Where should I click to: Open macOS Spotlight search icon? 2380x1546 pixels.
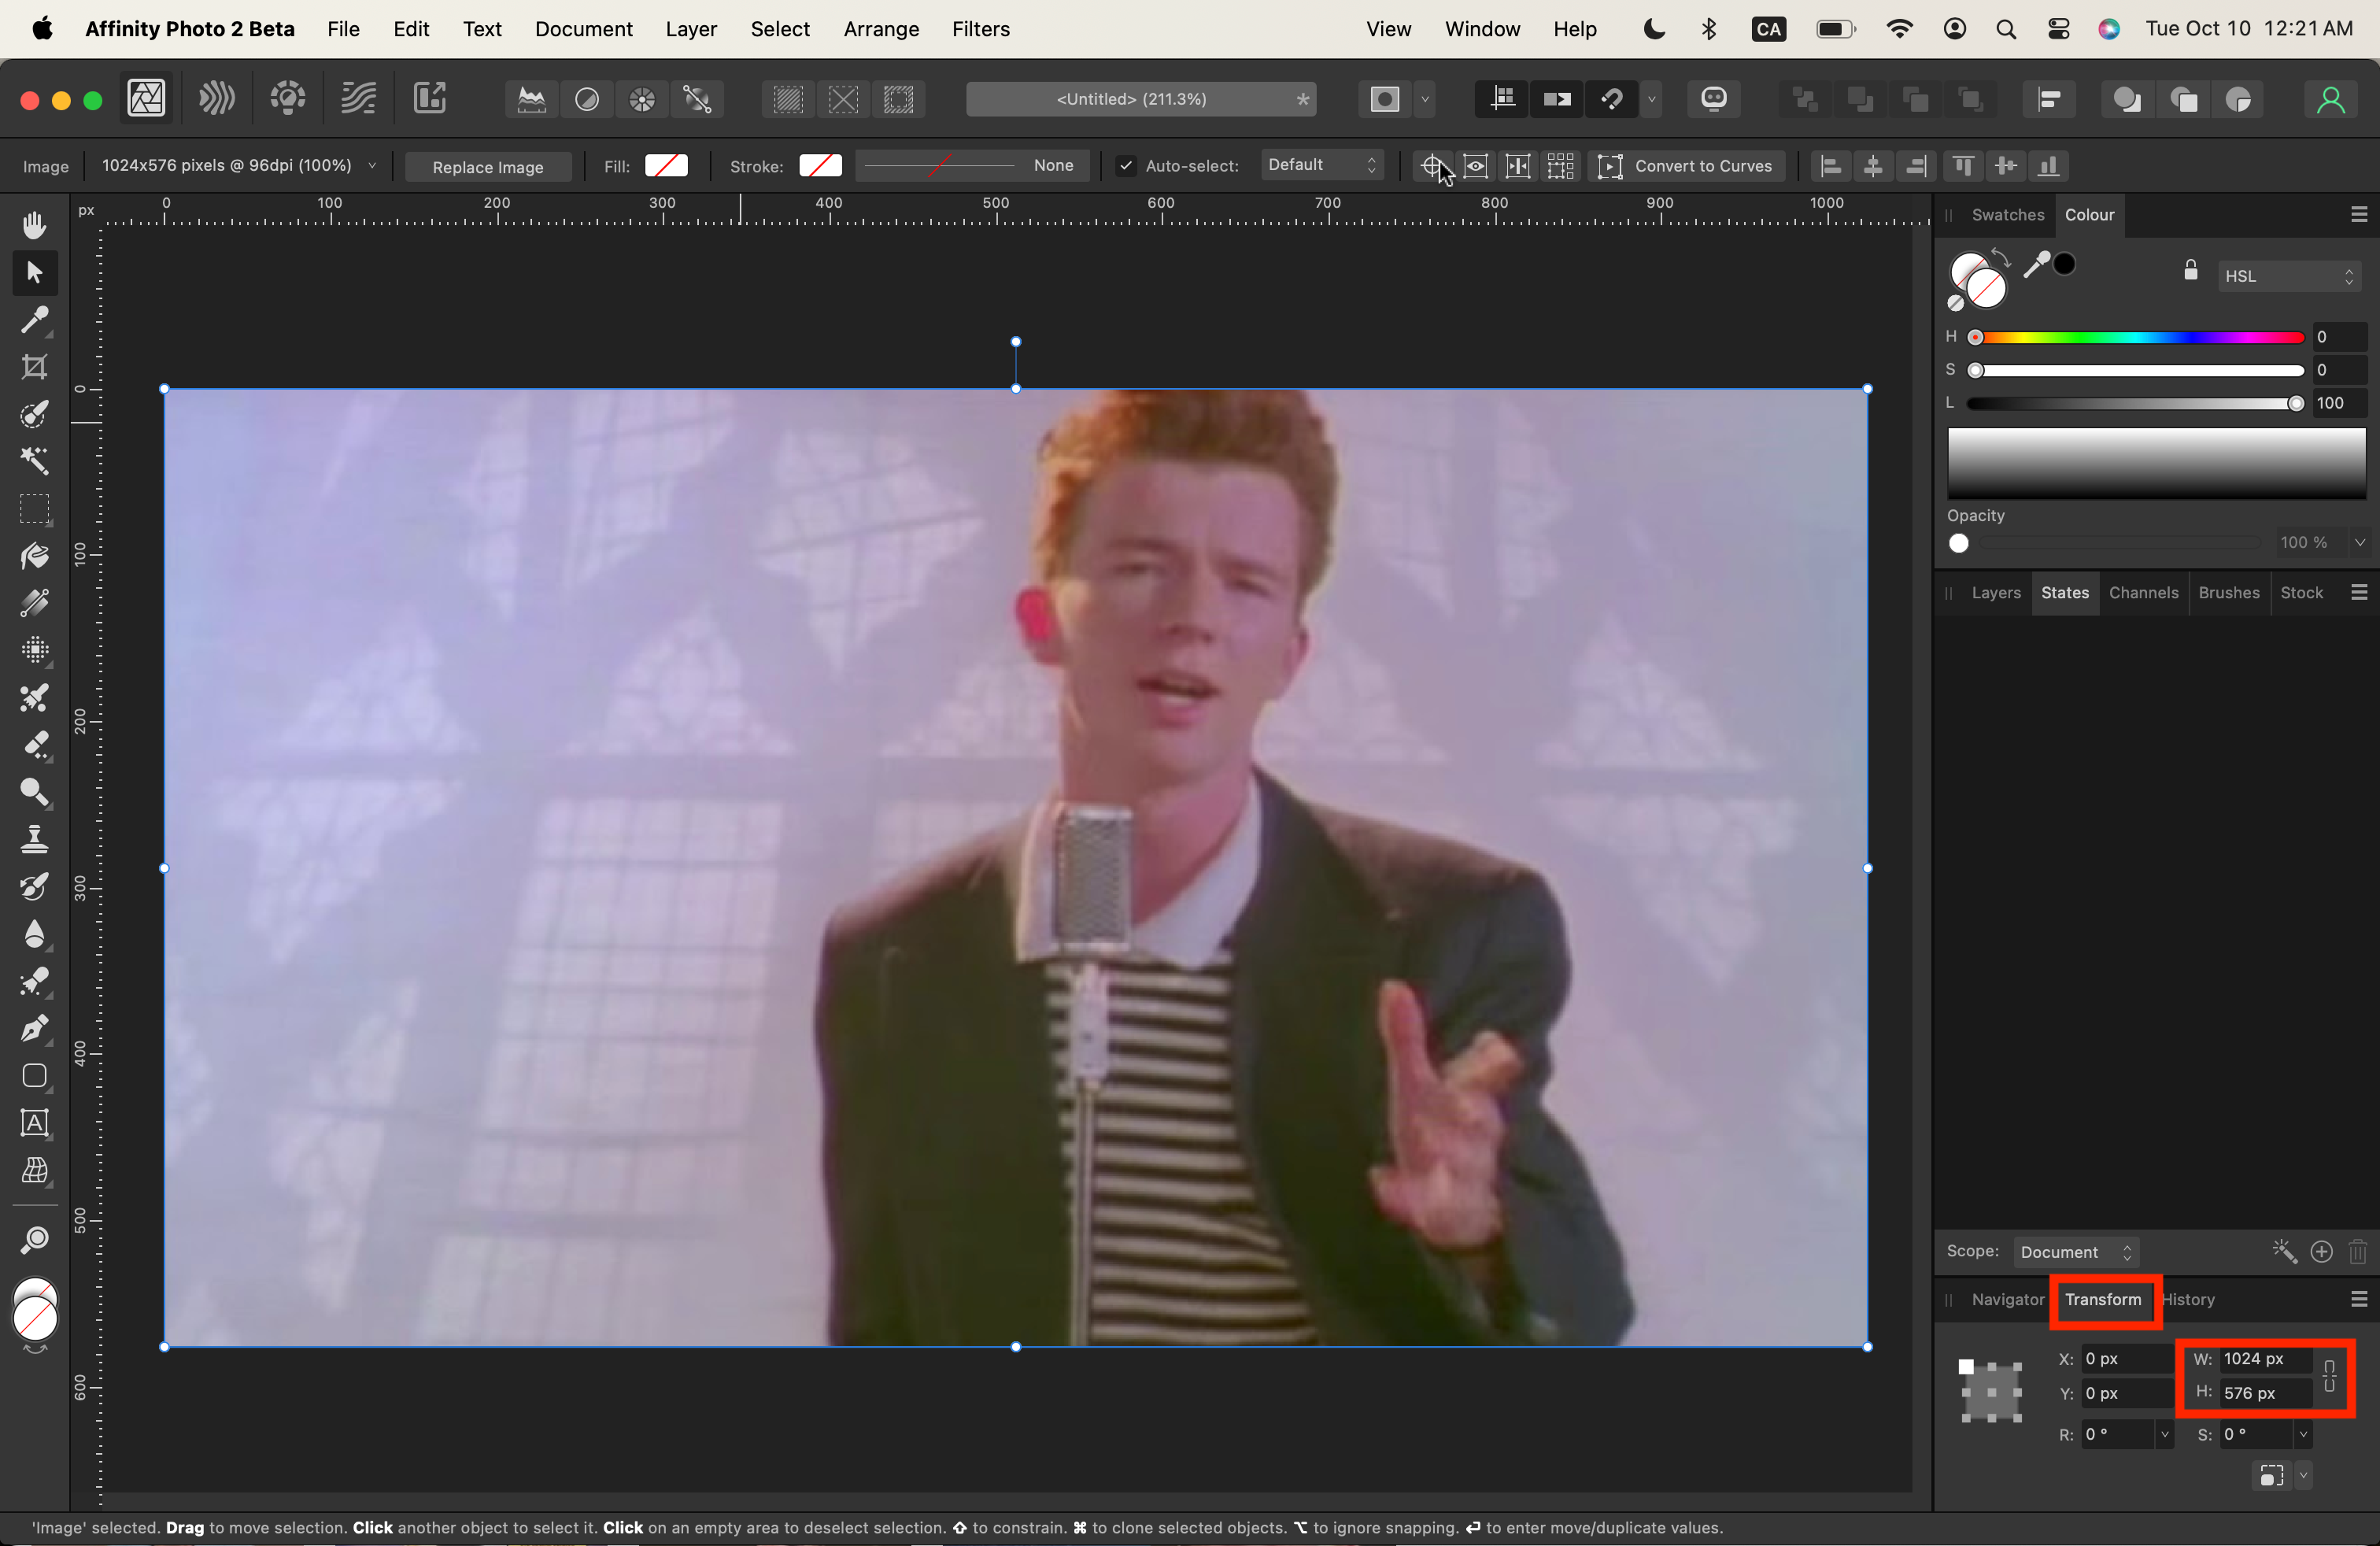2005,29
